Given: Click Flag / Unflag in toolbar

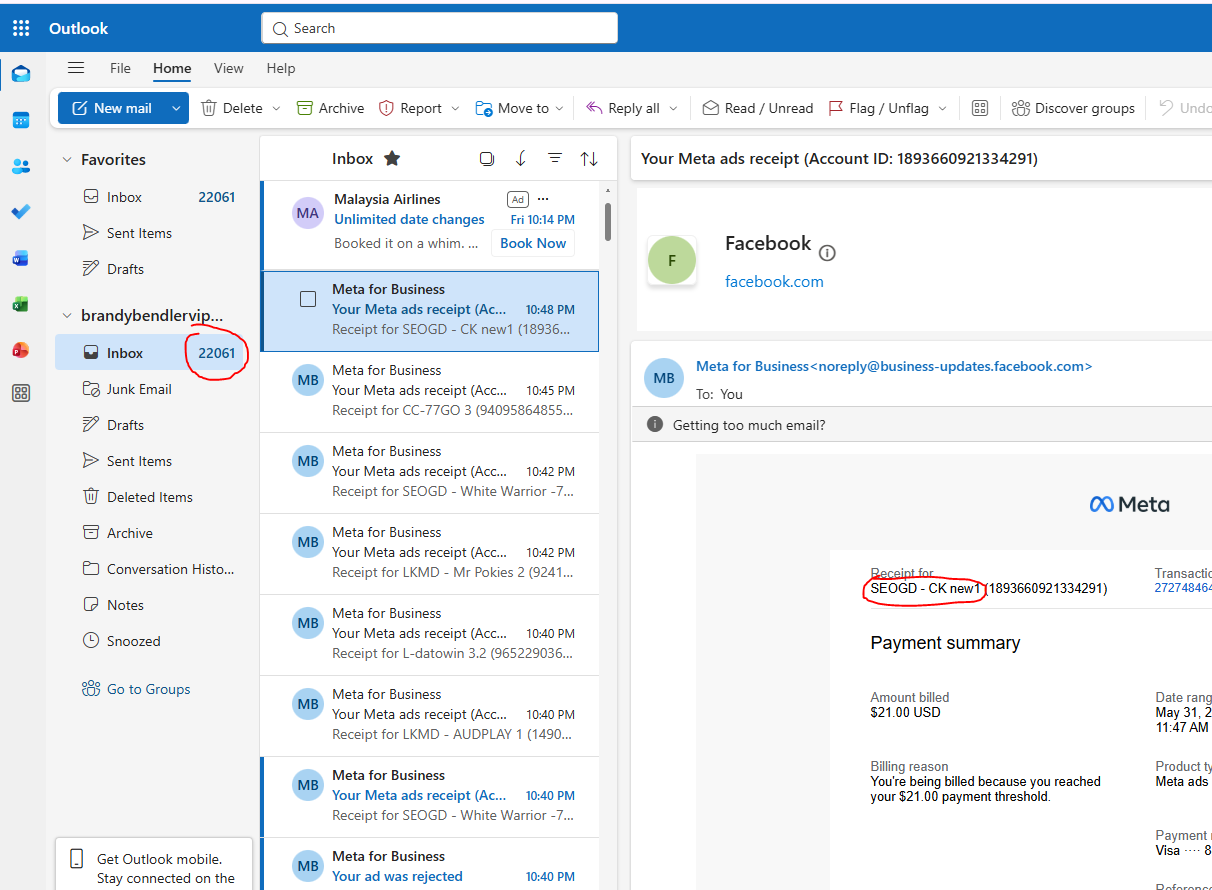Looking at the screenshot, I should [879, 108].
